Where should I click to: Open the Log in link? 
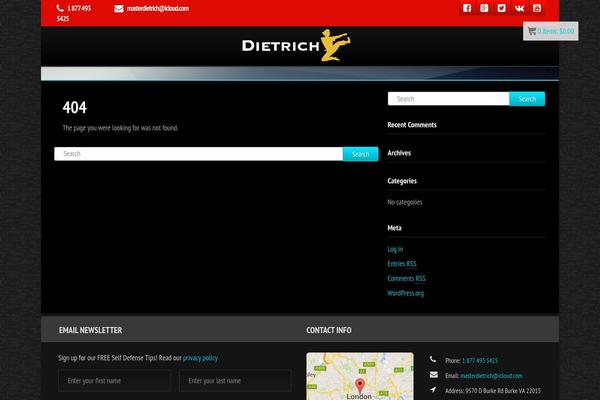395,249
